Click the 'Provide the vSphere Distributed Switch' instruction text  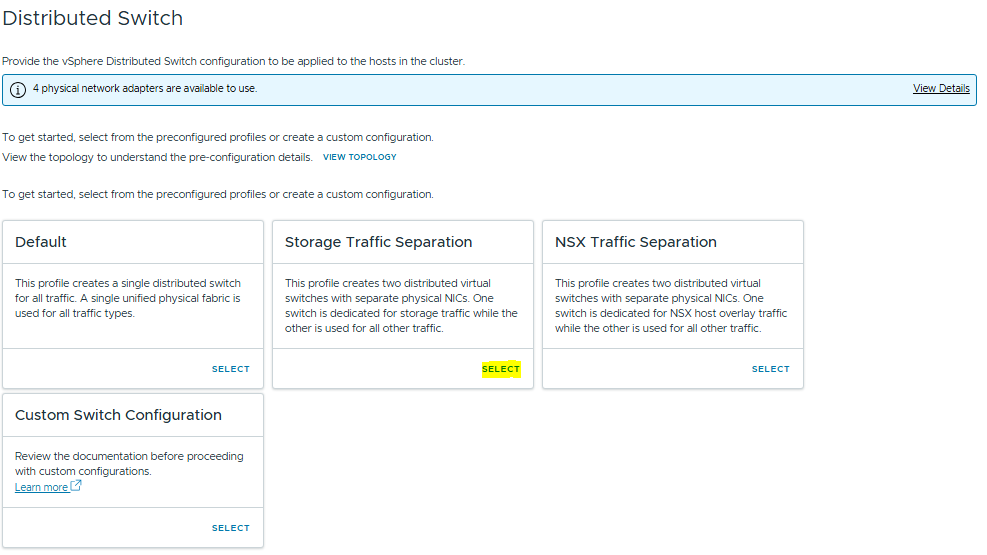pos(233,61)
